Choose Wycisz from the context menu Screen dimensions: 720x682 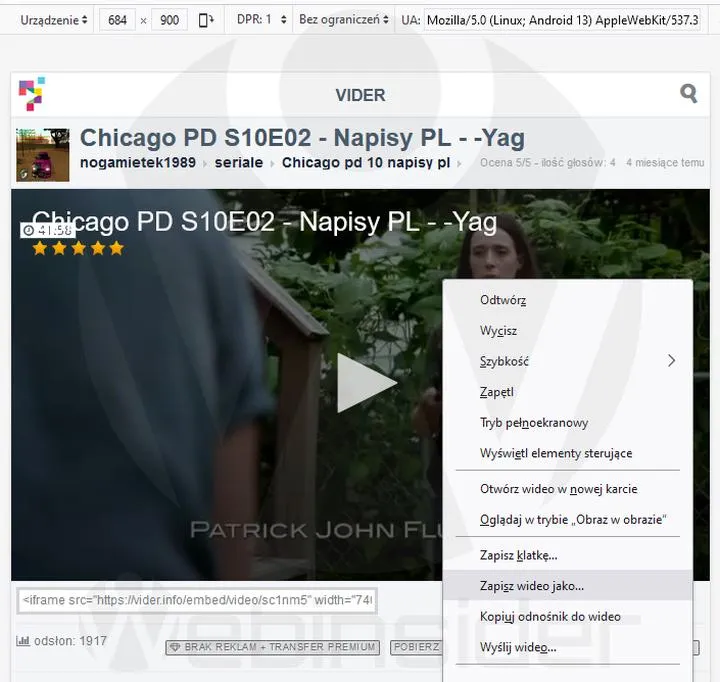point(498,331)
